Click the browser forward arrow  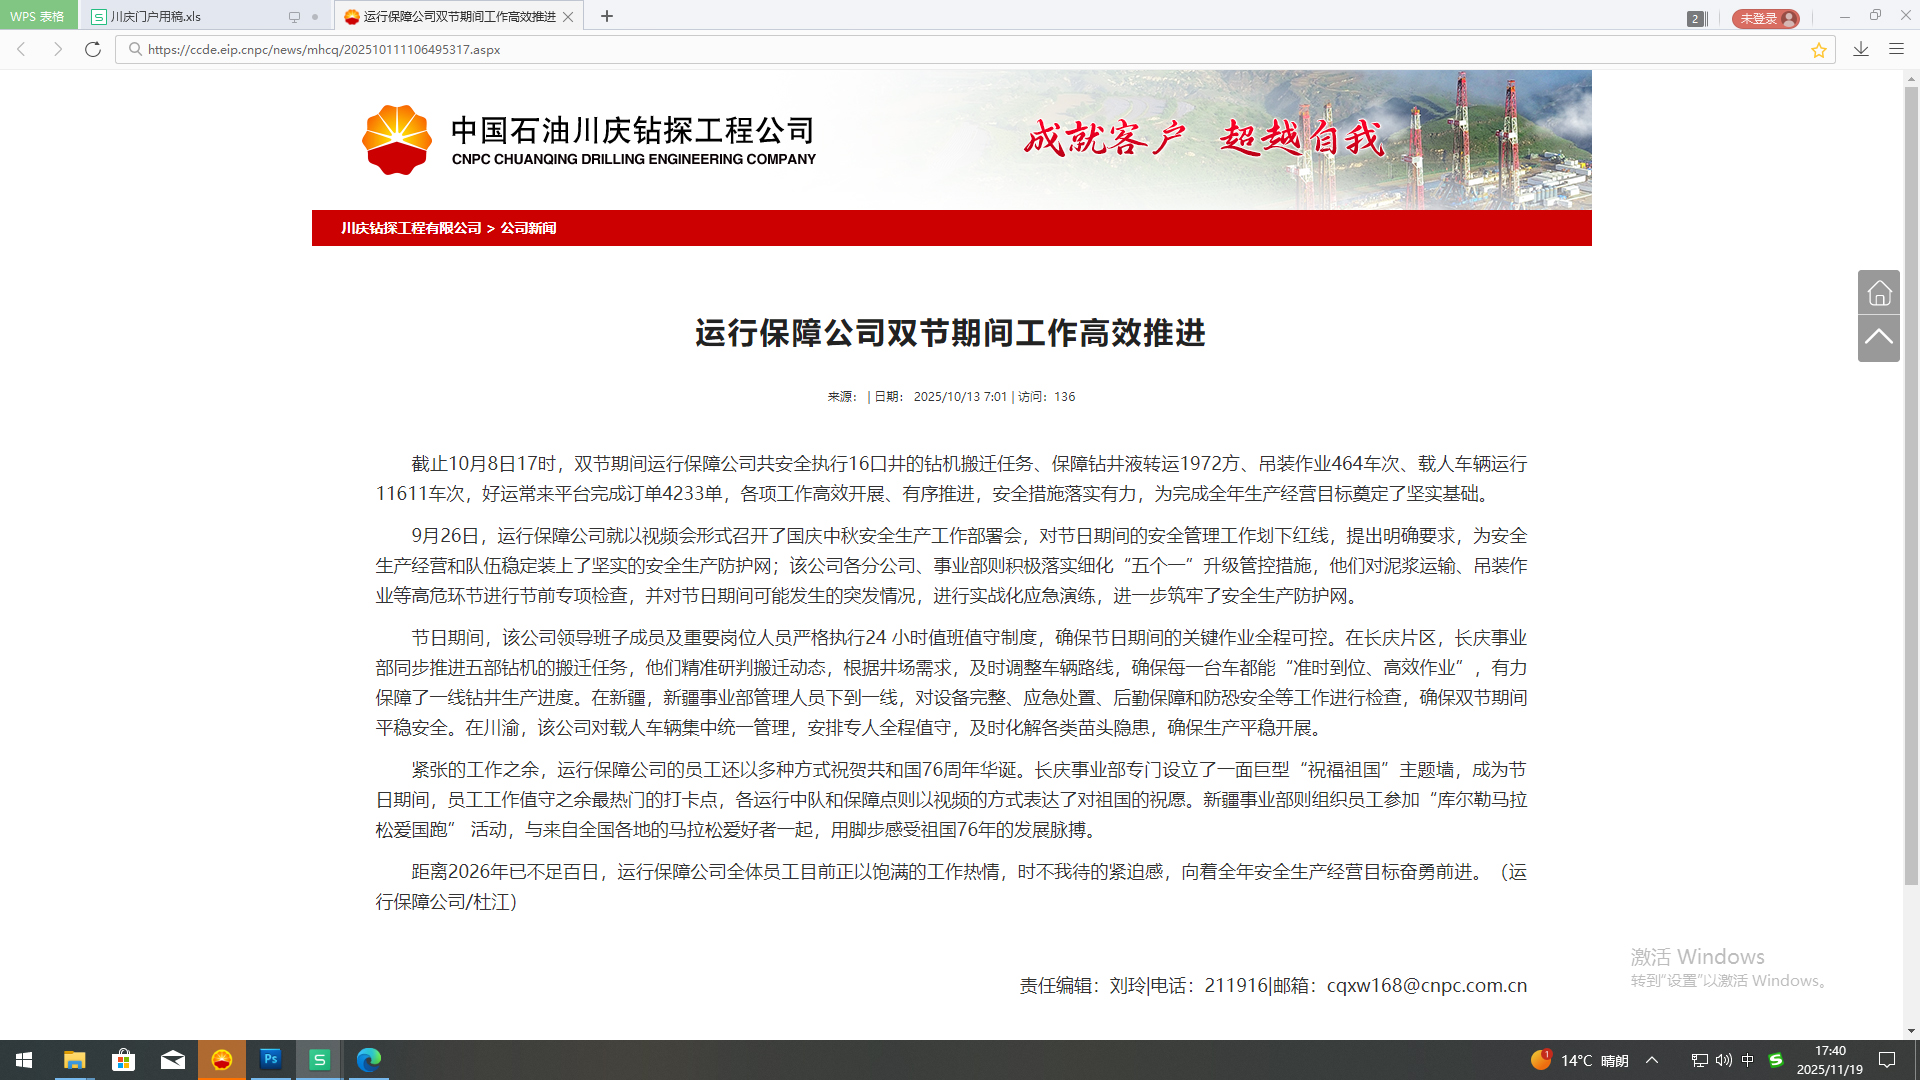pyautogui.click(x=57, y=49)
